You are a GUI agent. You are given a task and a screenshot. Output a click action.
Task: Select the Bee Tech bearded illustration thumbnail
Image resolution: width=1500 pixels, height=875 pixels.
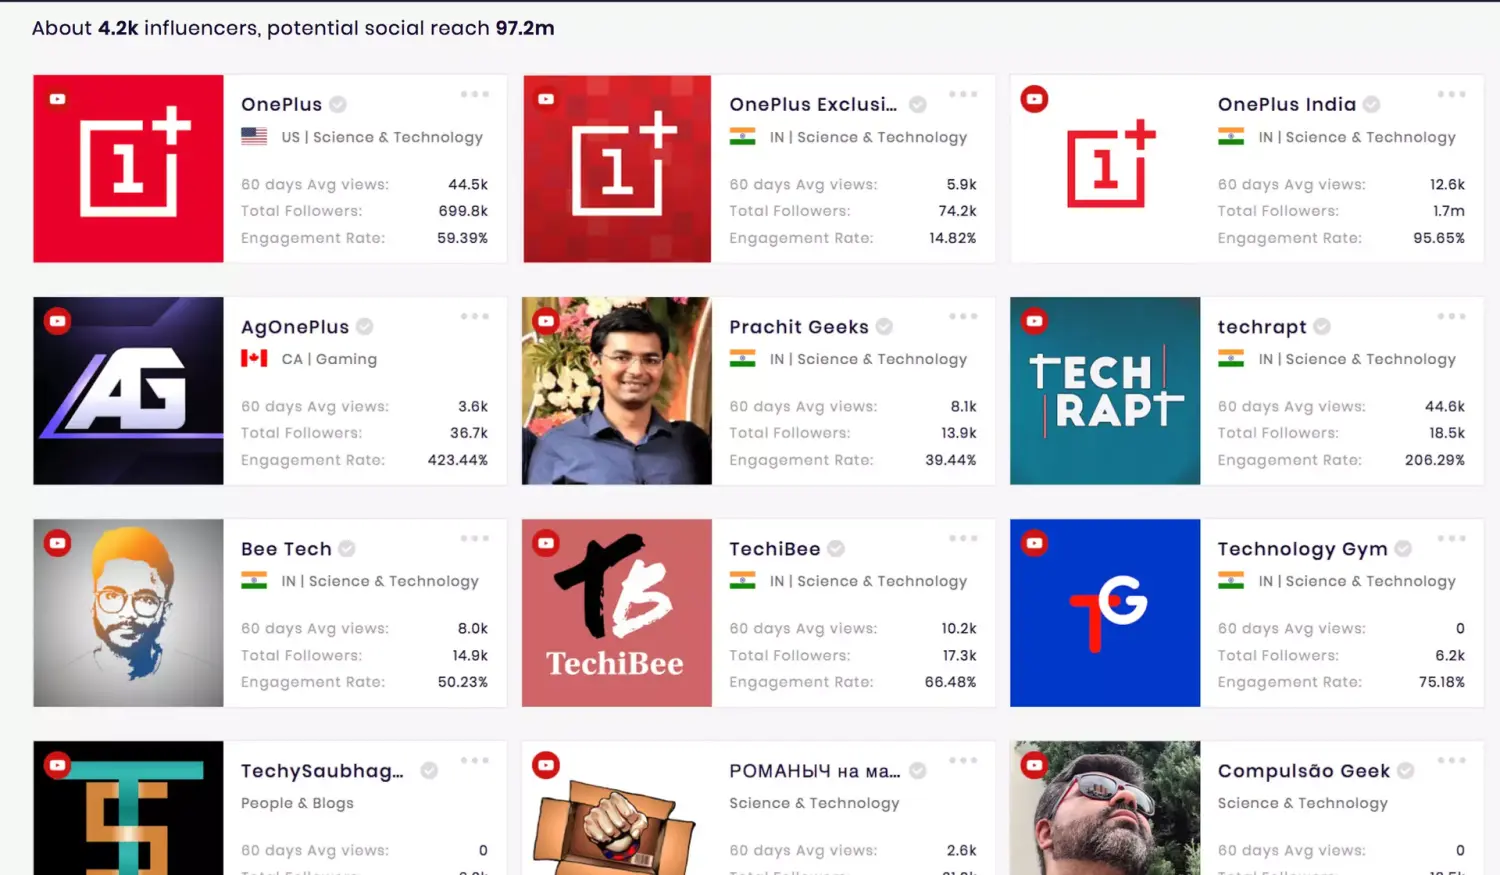pos(128,613)
